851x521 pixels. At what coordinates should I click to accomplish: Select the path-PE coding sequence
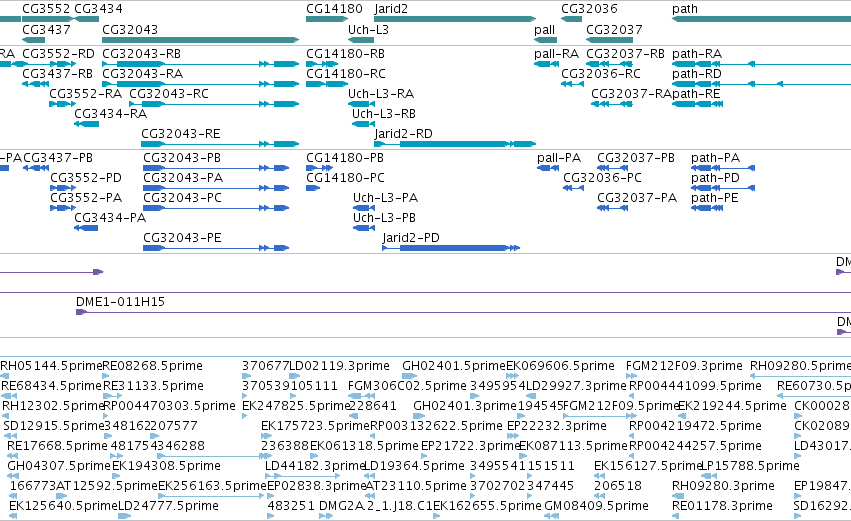(715, 198)
